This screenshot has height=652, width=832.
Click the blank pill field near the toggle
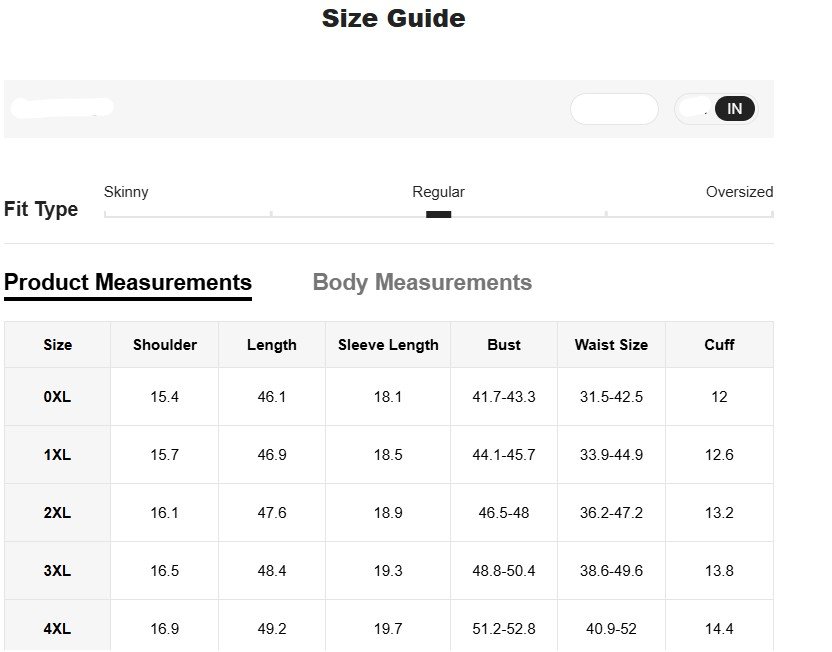(x=614, y=108)
